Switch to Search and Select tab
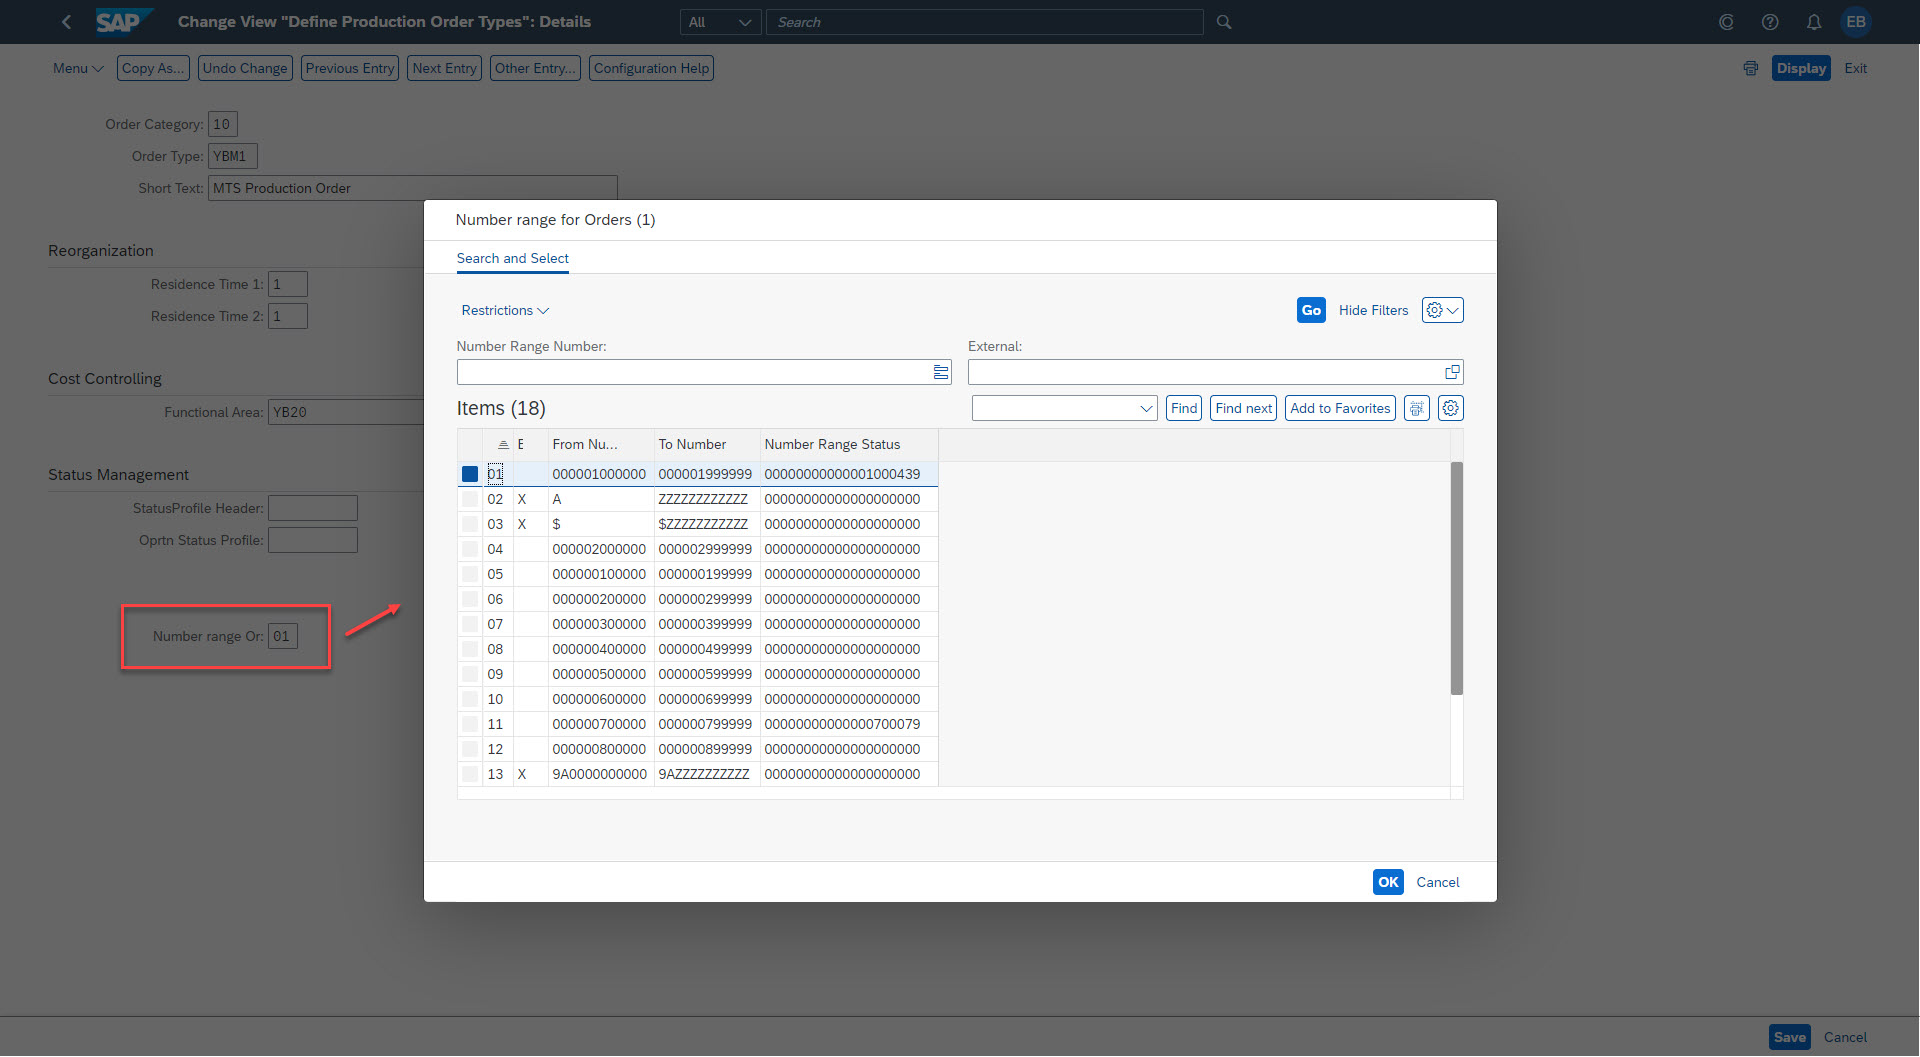This screenshot has height=1057, width=1920. (x=513, y=258)
